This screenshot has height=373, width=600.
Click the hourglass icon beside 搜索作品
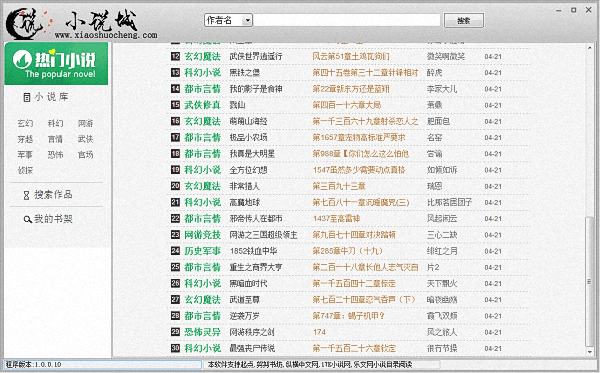[x=26, y=195]
